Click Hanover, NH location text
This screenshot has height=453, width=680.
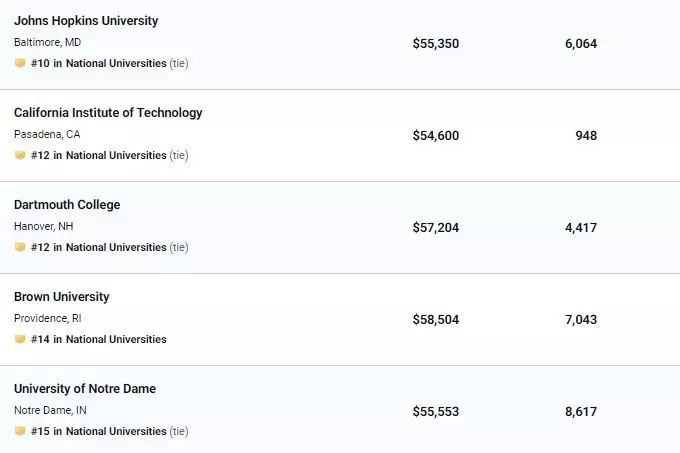tap(43, 226)
